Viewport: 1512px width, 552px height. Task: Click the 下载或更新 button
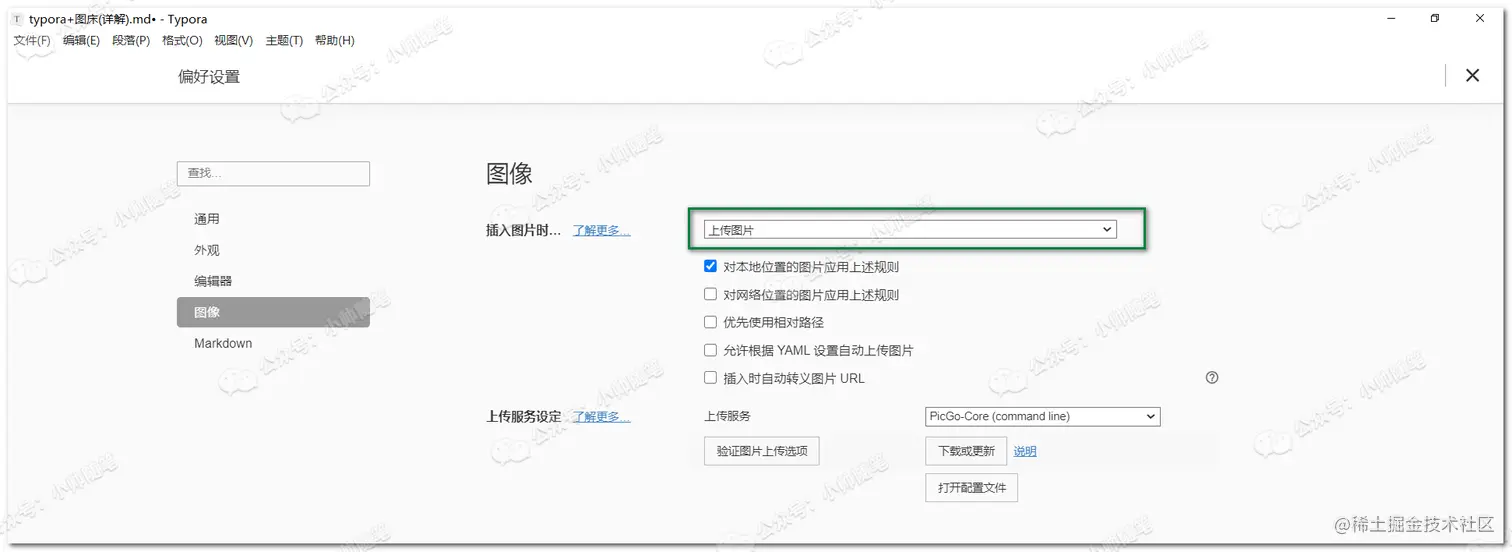(x=966, y=451)
